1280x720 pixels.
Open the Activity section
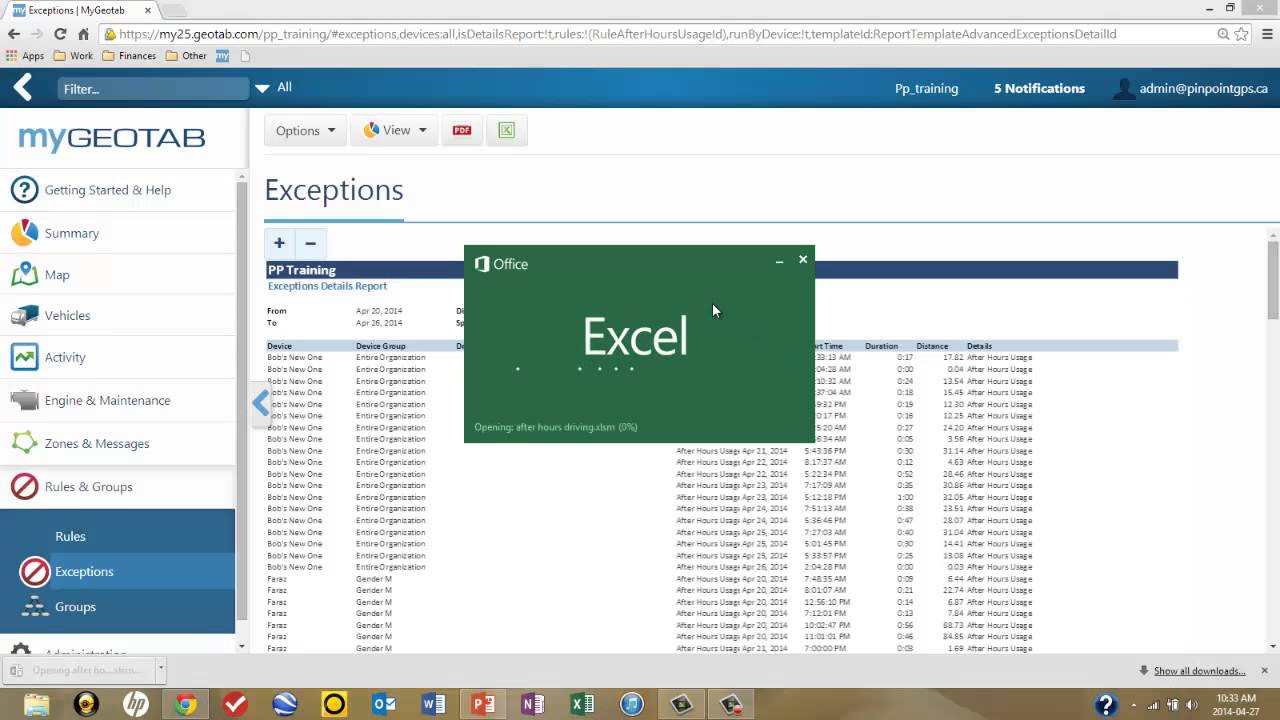tap(118, 357)
